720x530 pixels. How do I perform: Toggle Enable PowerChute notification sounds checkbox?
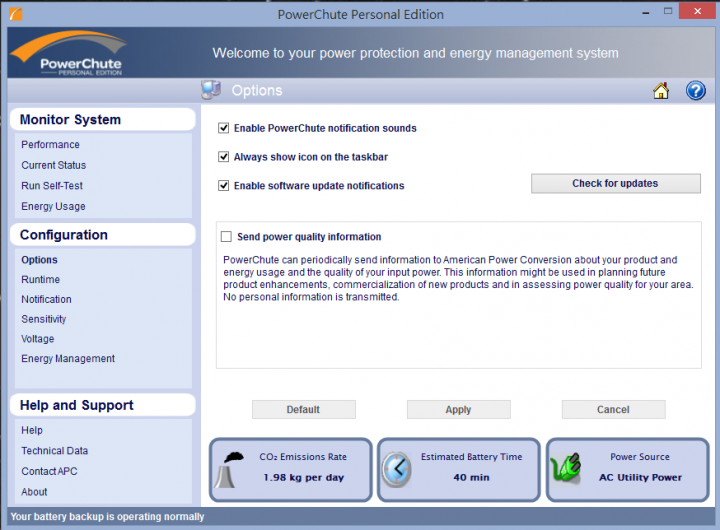224,128
